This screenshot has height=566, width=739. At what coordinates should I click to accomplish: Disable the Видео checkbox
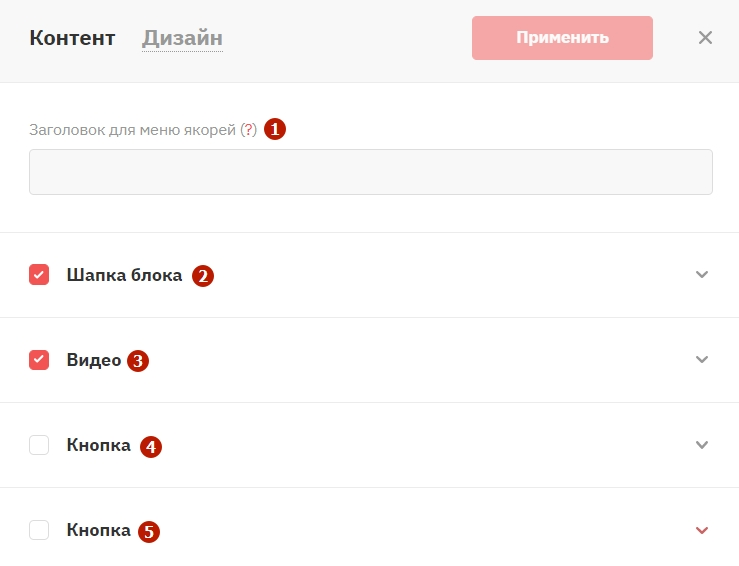click(x=39, y=360)
